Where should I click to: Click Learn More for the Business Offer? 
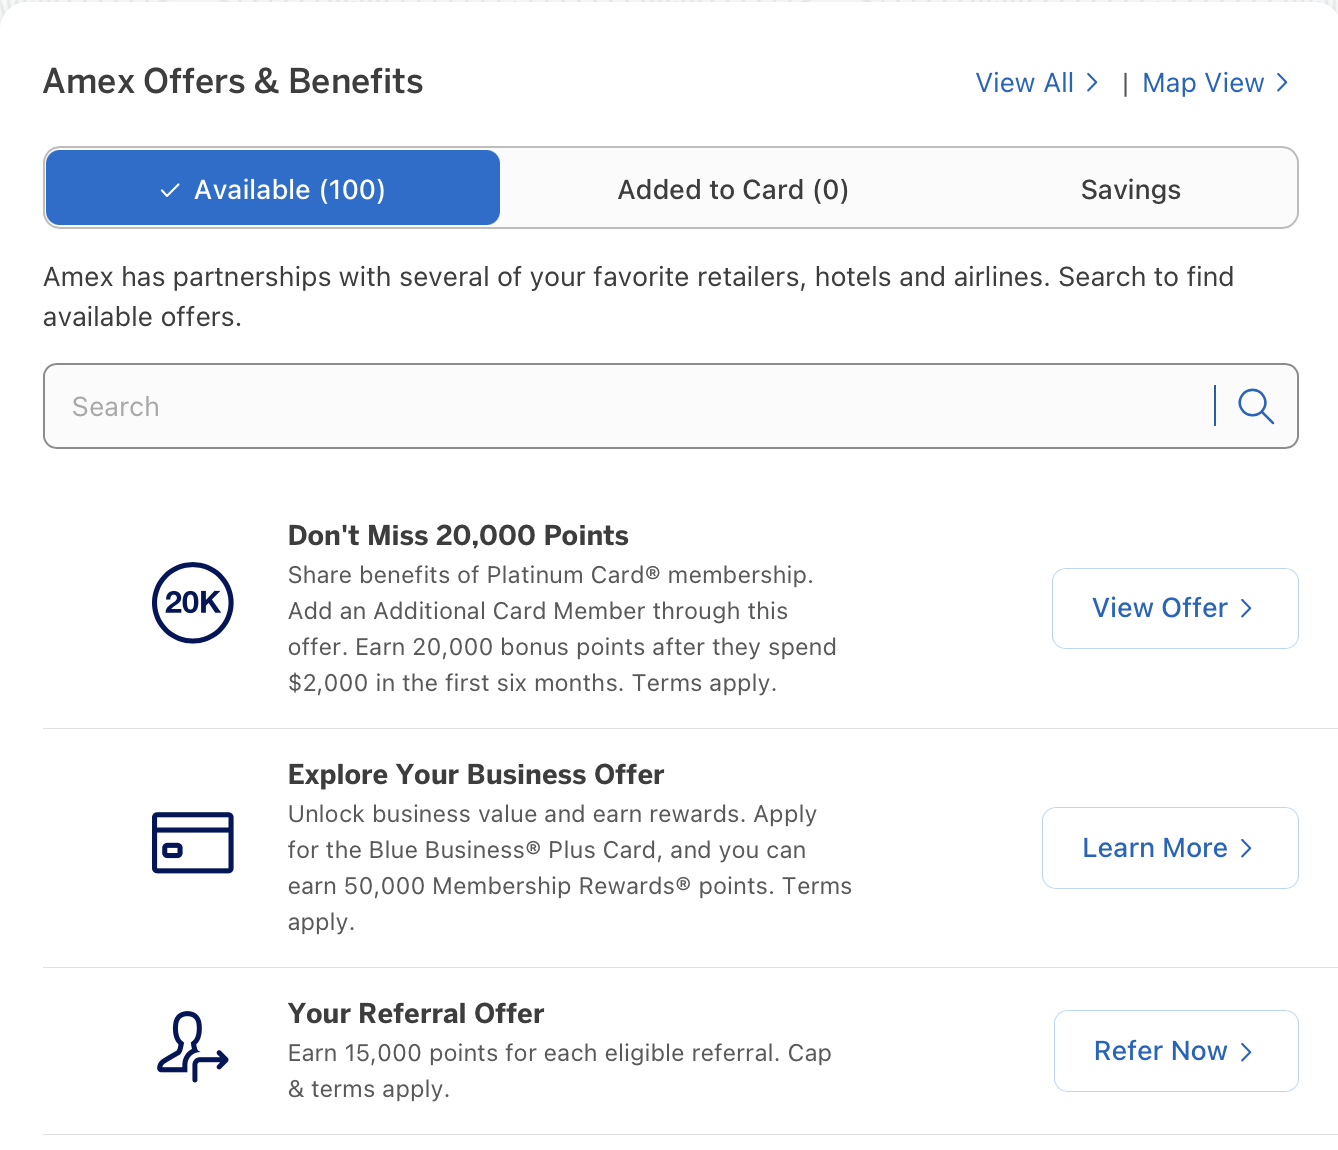(1170, 848)
